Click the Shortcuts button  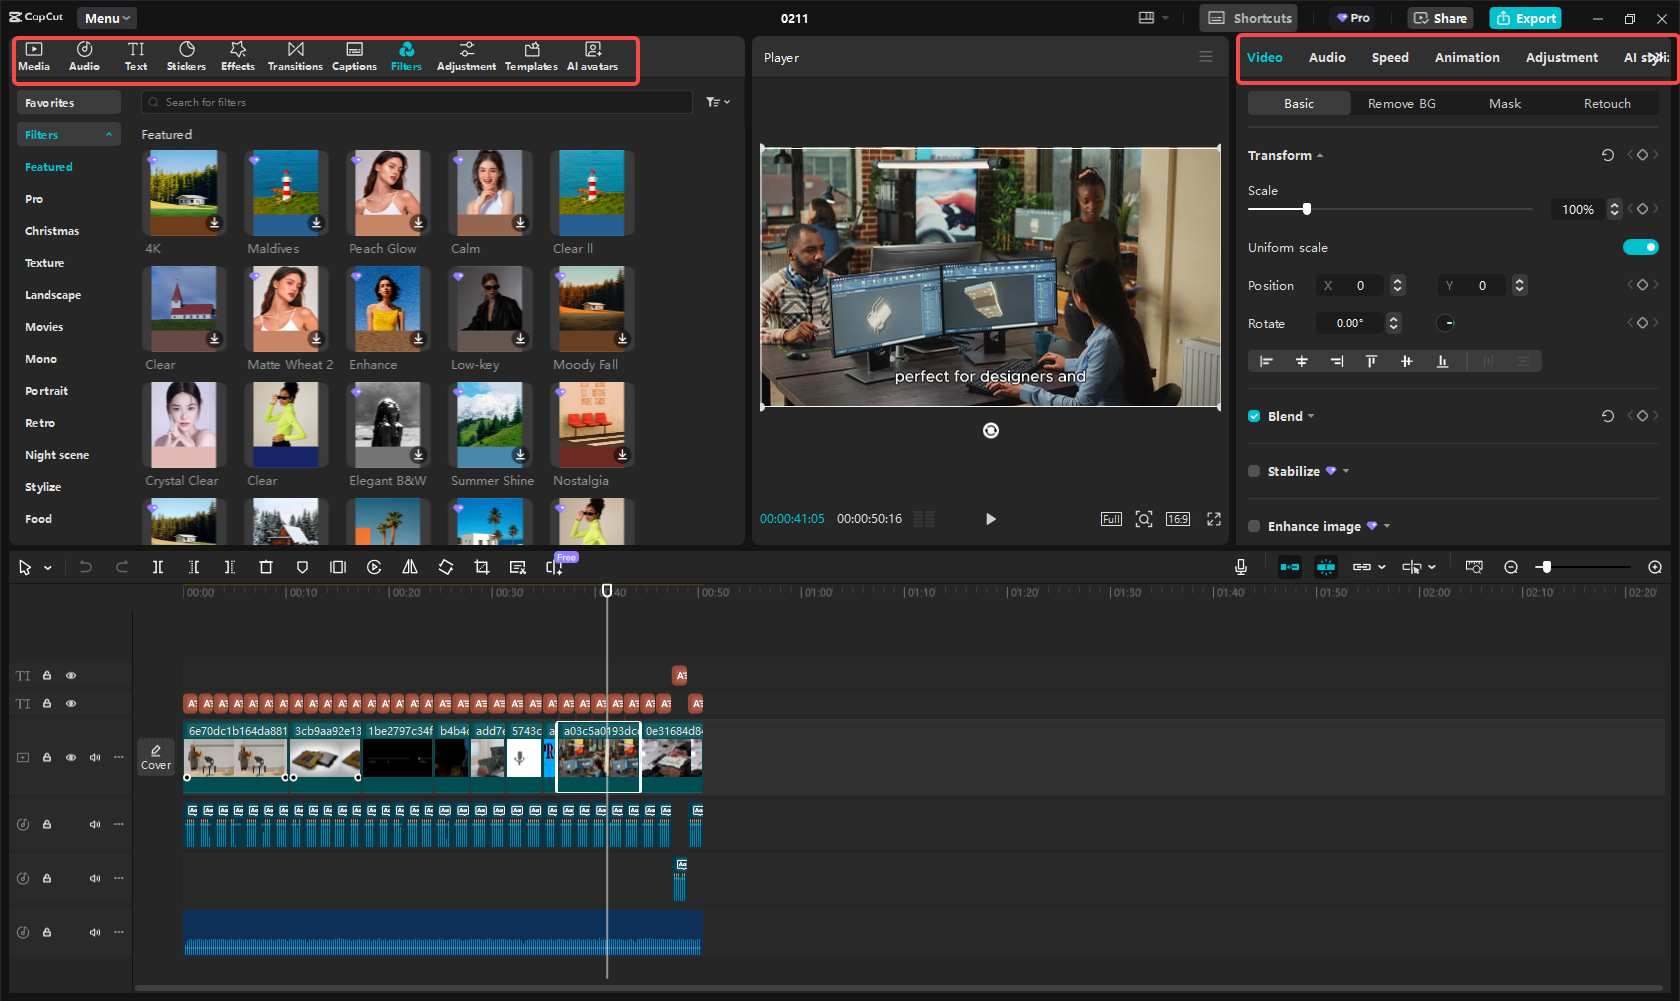pos(1250,18)
